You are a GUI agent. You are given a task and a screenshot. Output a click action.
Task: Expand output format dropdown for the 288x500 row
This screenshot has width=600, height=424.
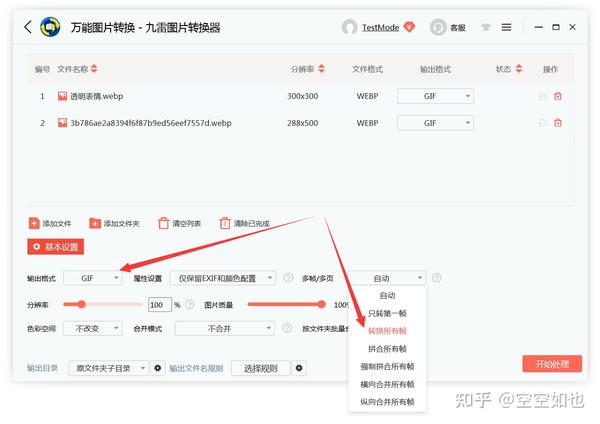pyautogui.click(x=435, y=123)
